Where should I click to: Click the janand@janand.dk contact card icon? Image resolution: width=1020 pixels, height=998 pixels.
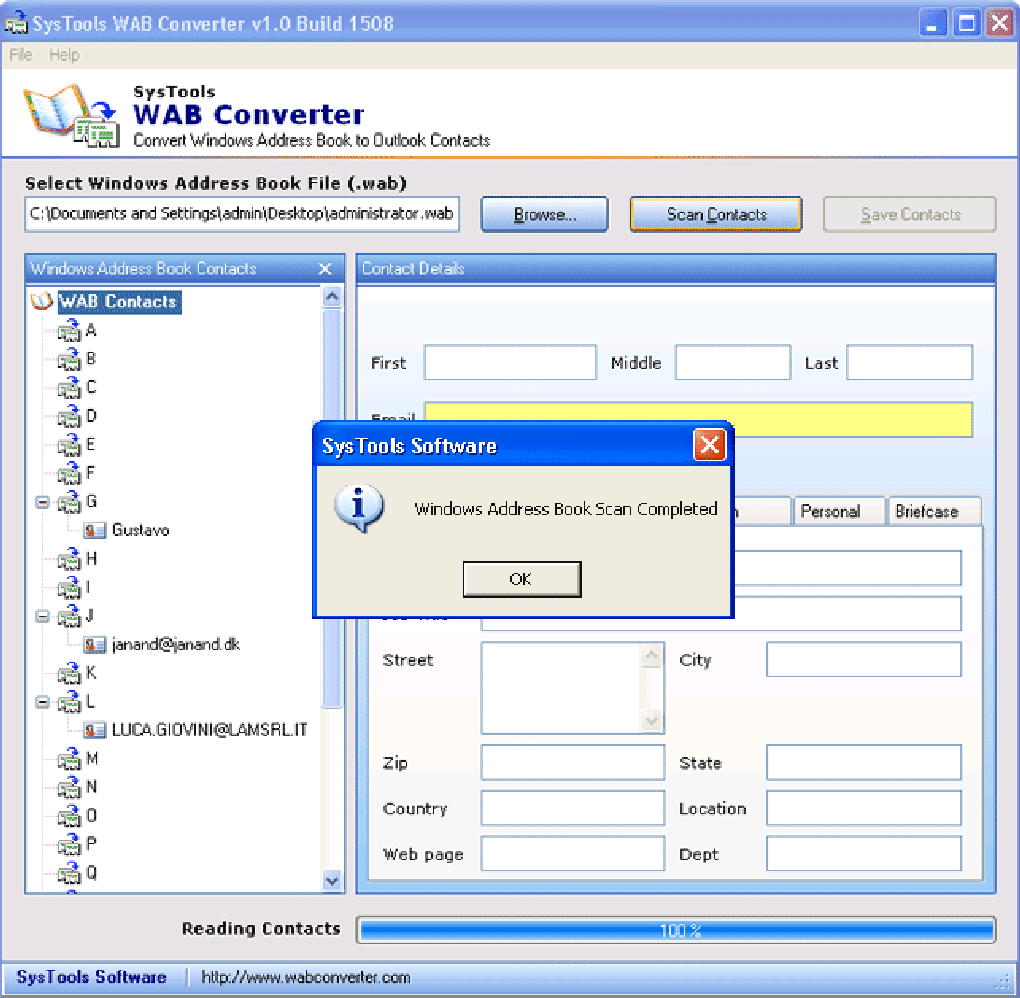click(x=95, y=645)
